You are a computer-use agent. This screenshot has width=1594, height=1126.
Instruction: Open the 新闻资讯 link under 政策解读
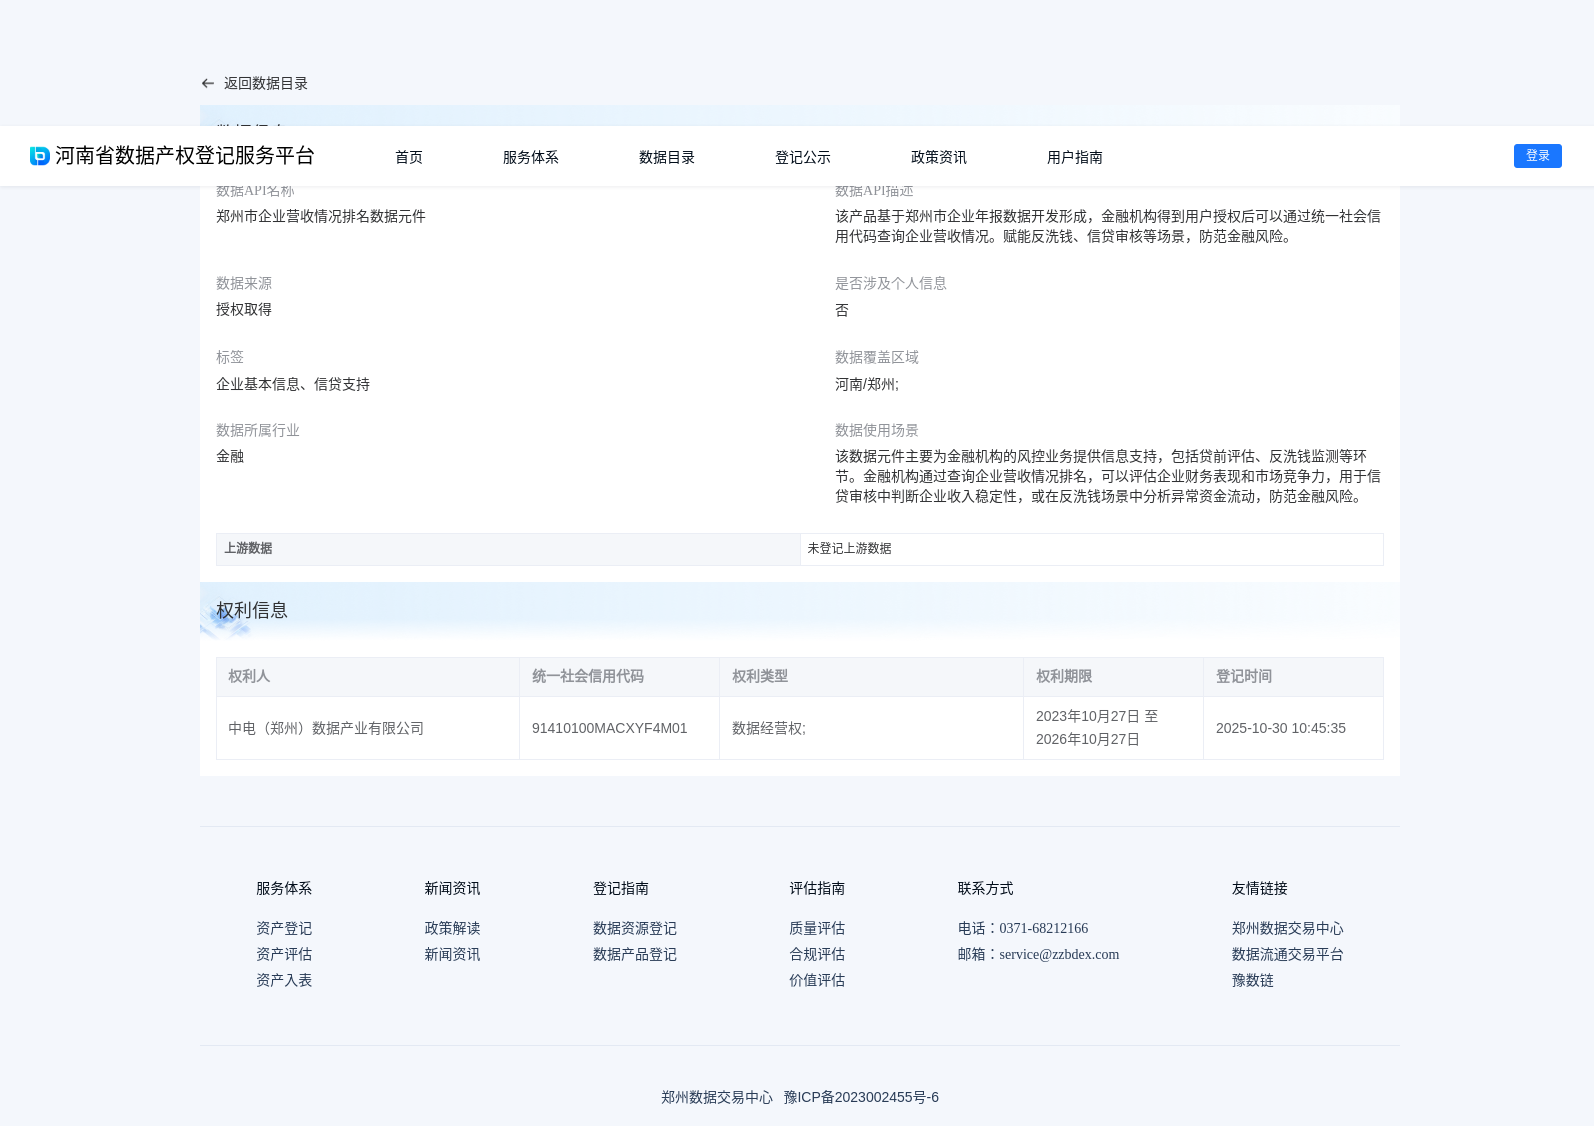(452, 955)
